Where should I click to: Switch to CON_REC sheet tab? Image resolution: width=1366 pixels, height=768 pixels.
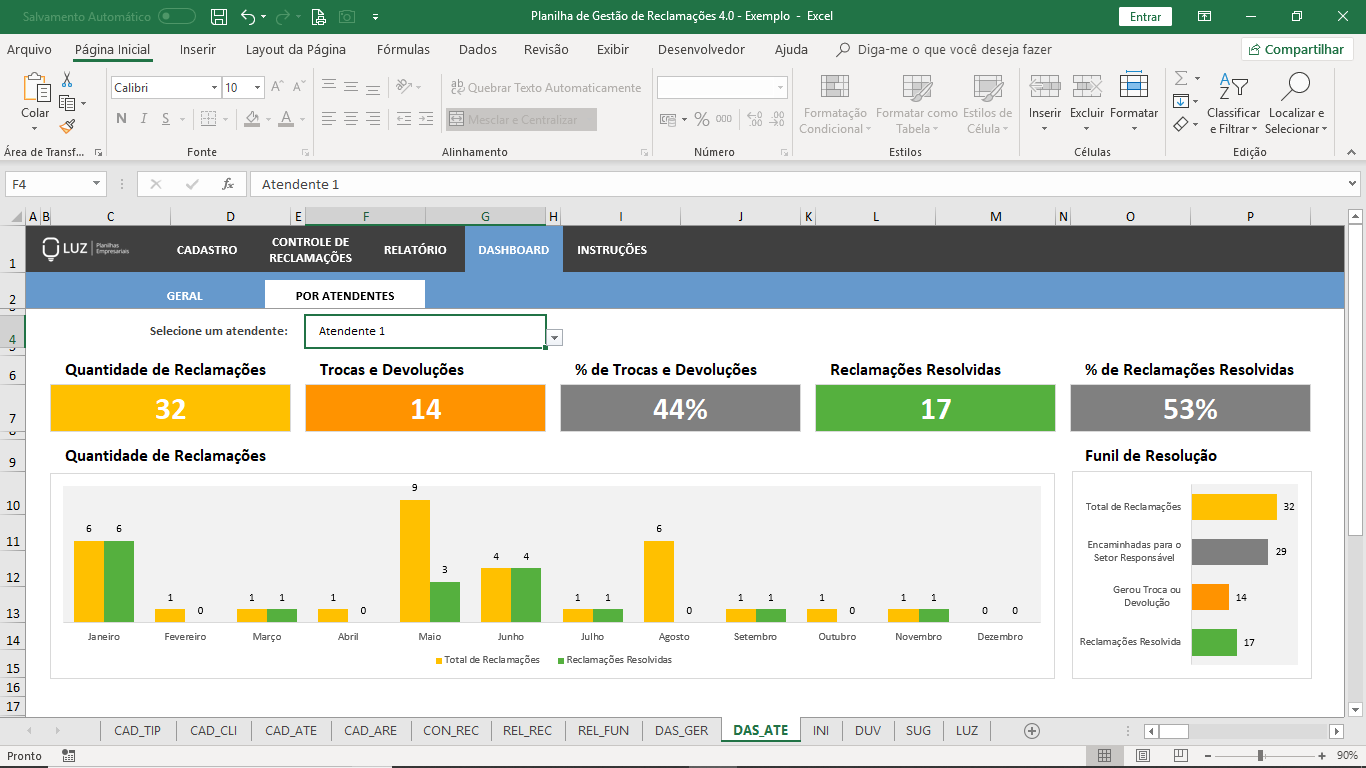pos(451,731)
